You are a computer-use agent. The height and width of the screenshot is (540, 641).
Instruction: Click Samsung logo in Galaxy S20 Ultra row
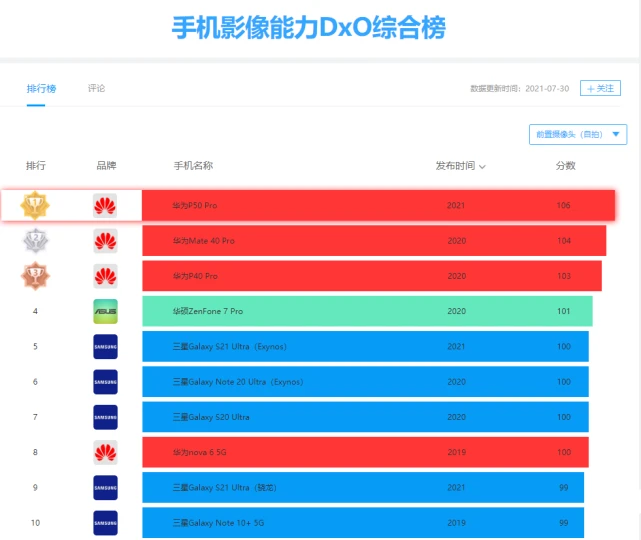point(105,417)
